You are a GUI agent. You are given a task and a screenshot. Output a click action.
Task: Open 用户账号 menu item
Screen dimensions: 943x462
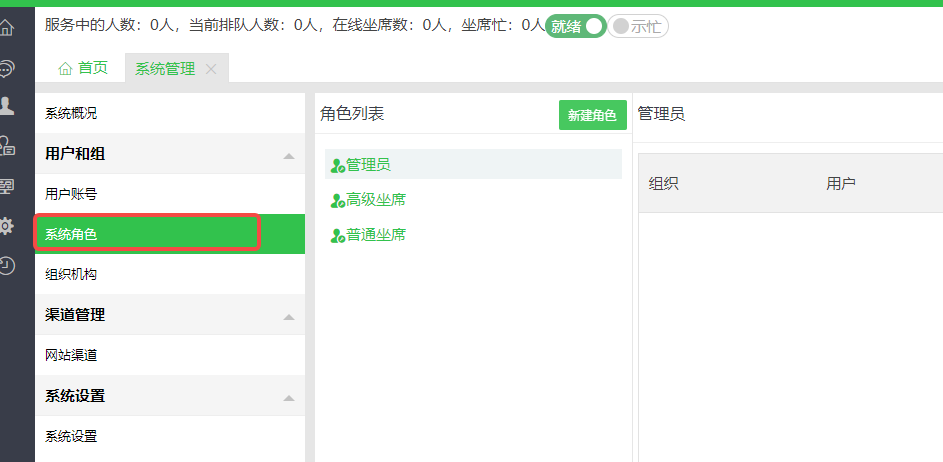(170, 194)
